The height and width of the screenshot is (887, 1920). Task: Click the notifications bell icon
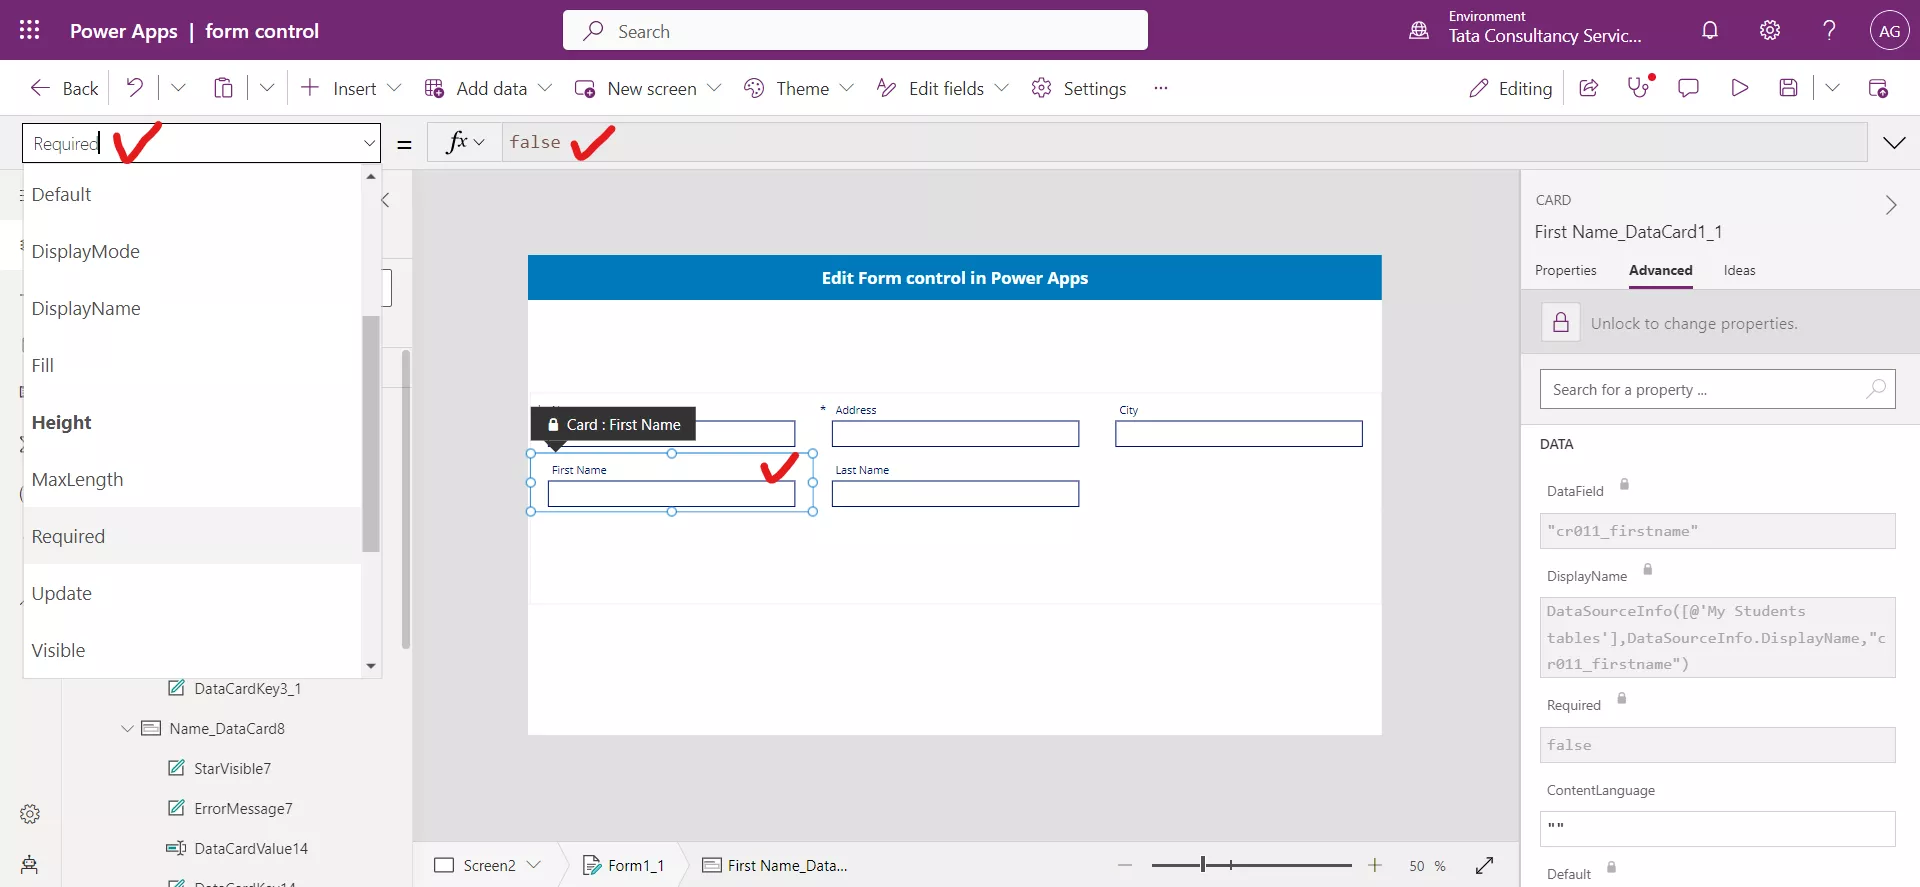pos(1710,30)
